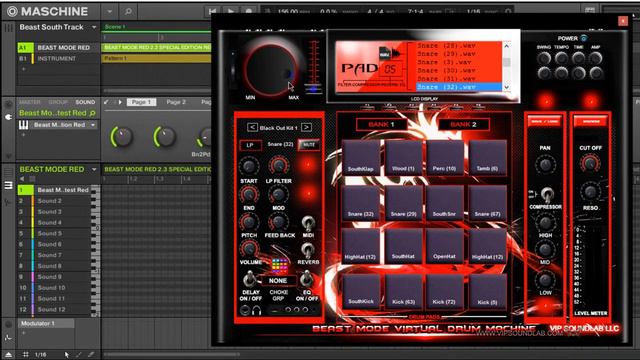
Task: Add a new group with plus under INSTRUMENT
Action: point(23,69)
